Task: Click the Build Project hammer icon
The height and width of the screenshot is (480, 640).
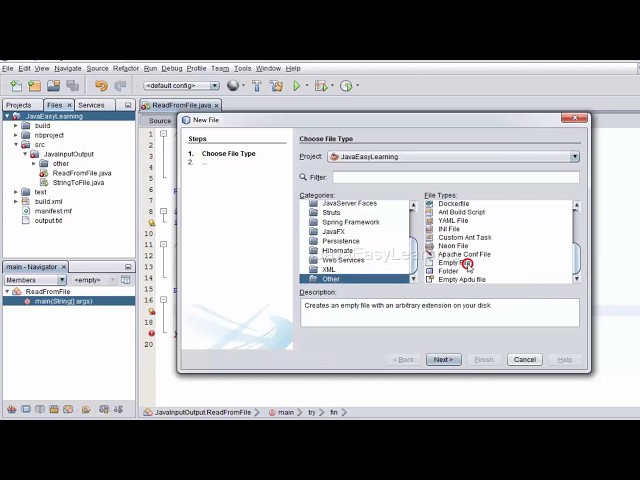Action: coord(257,86)
